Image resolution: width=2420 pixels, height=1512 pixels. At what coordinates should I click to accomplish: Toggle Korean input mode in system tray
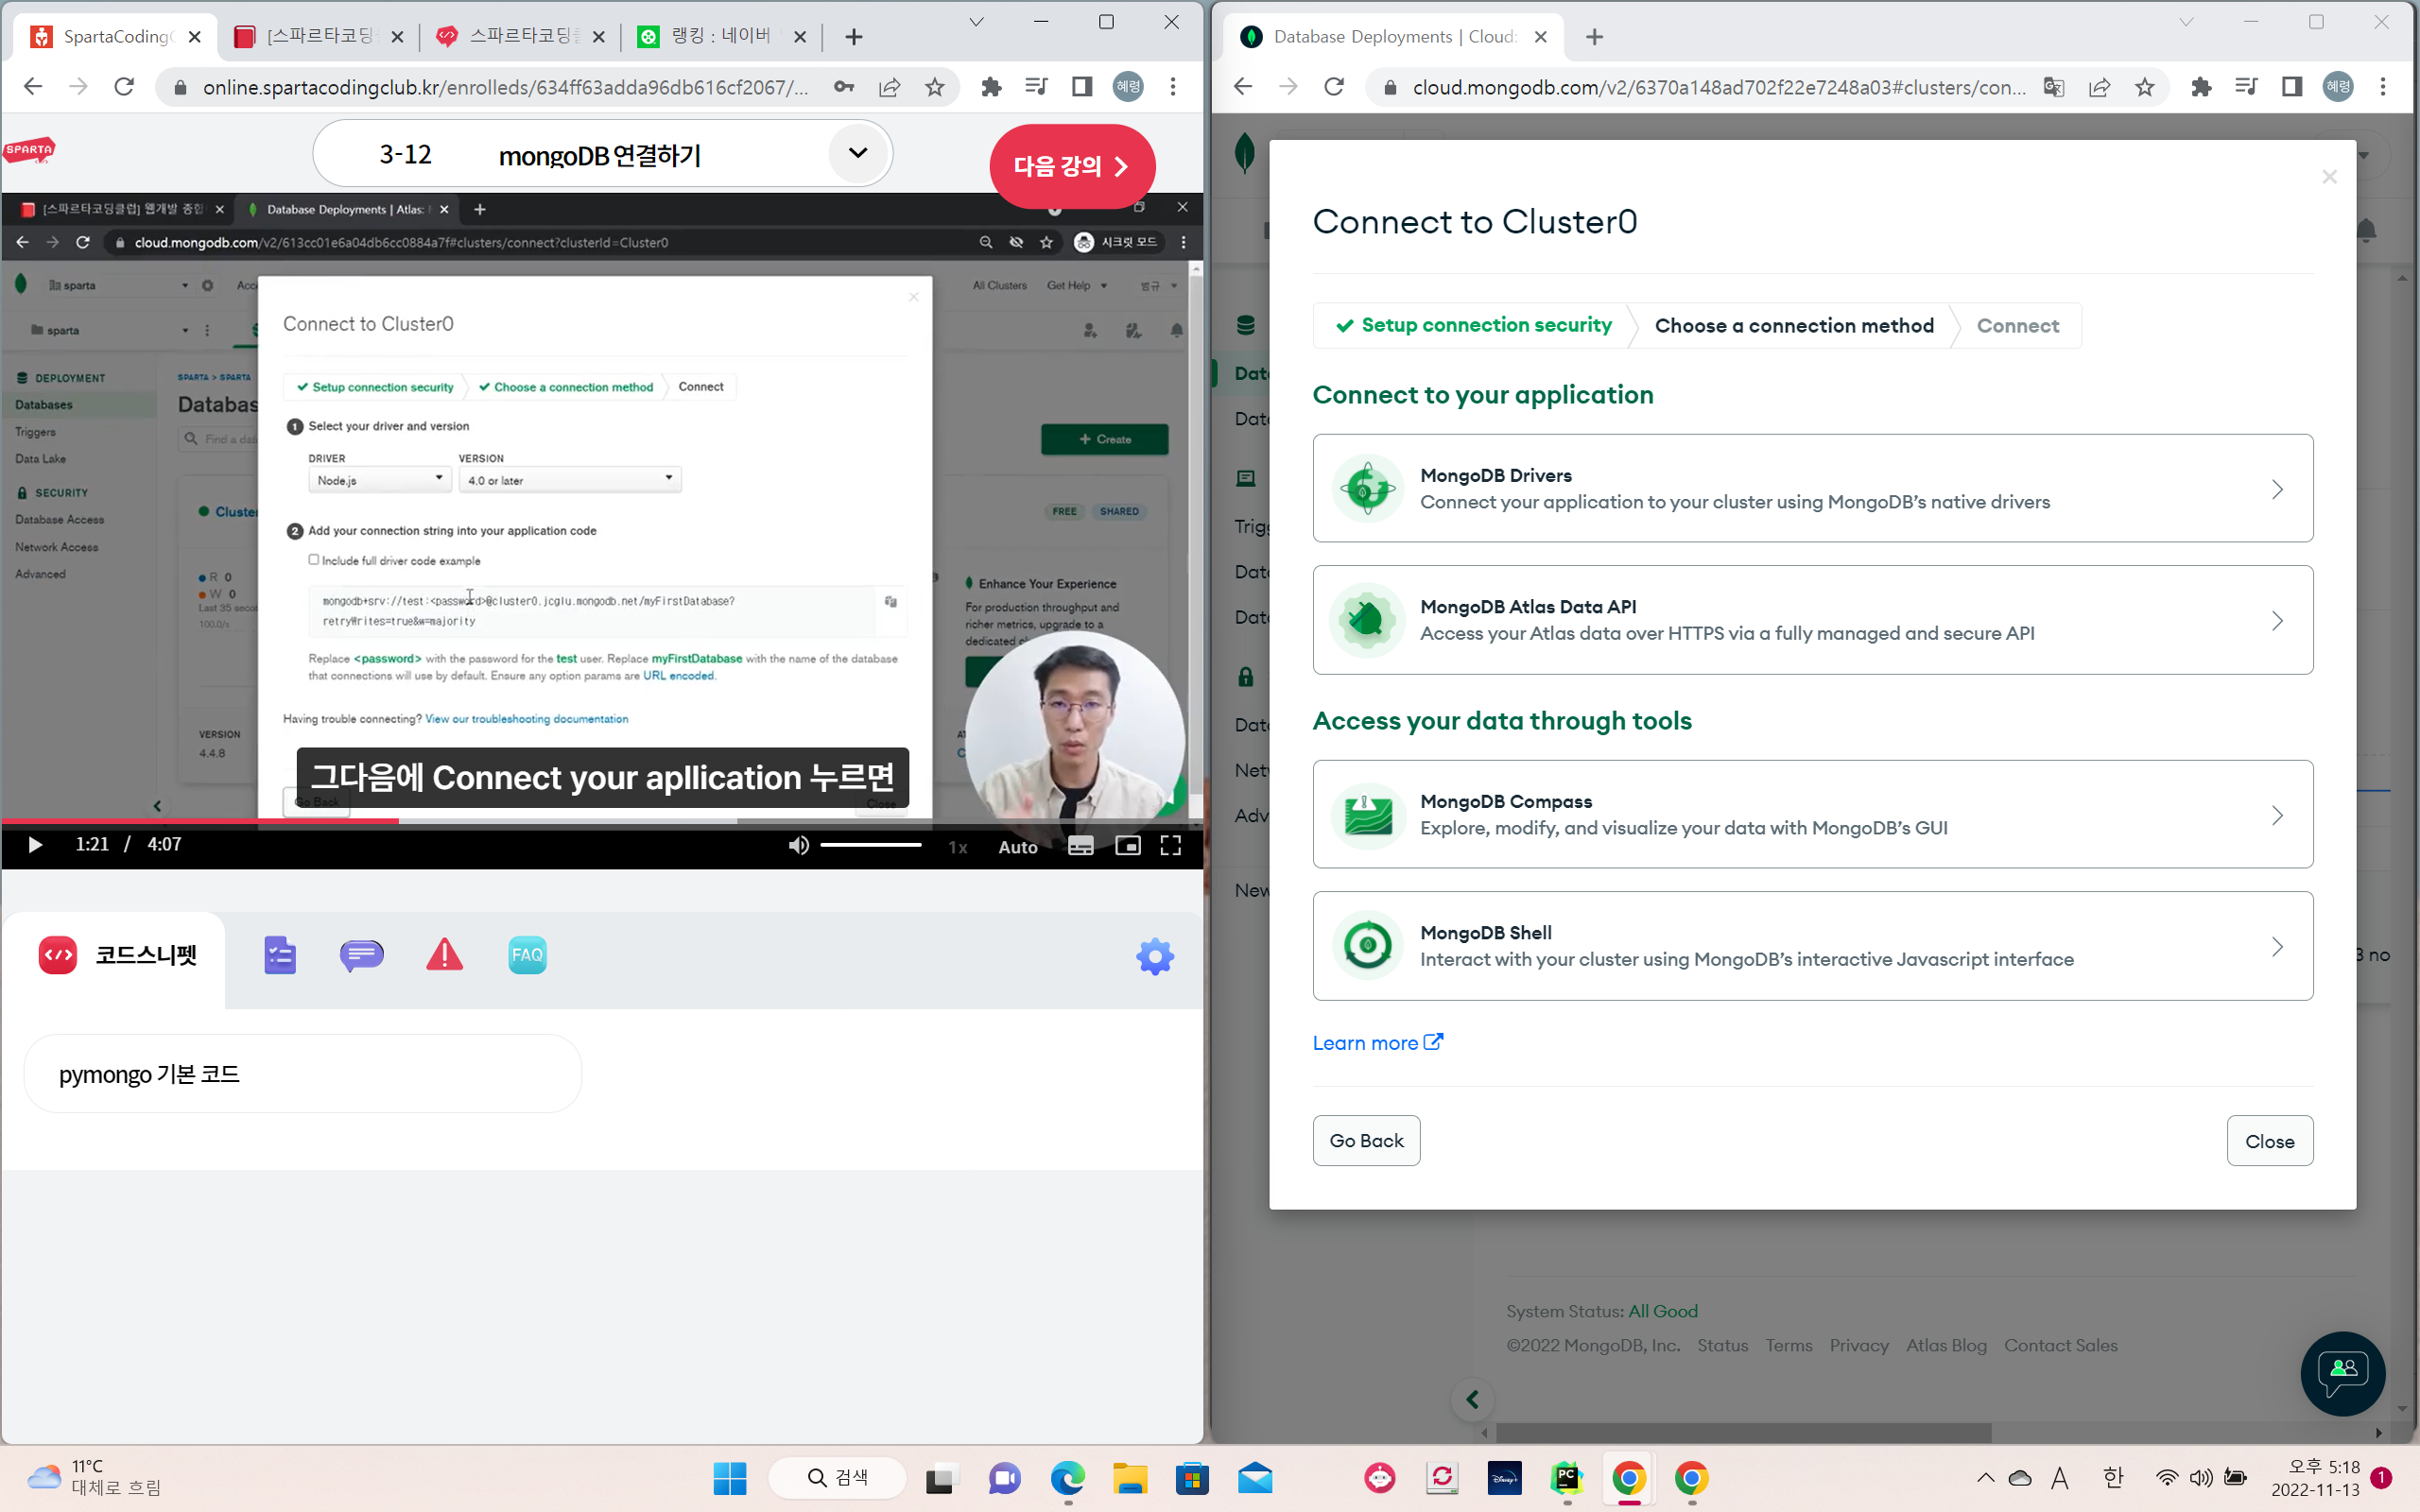[2113, 1478]
